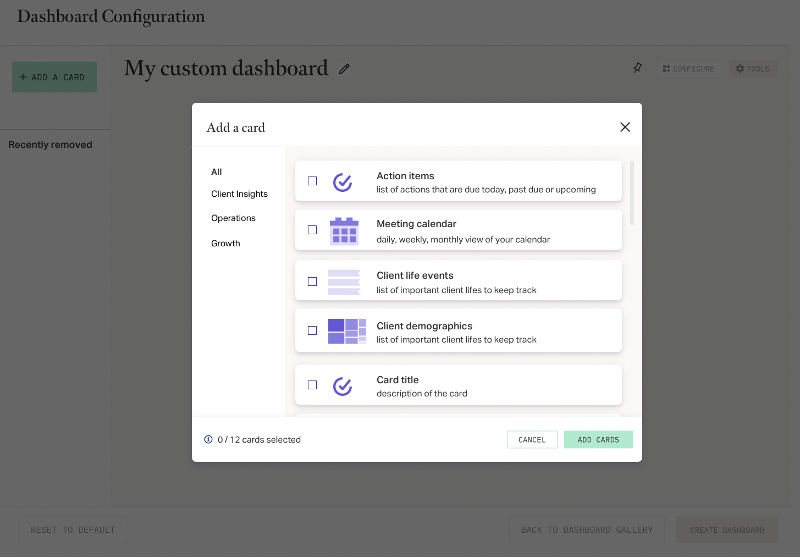The image size is (800, 558).
Task: Open the Growth category
Action: click(226, 243)
